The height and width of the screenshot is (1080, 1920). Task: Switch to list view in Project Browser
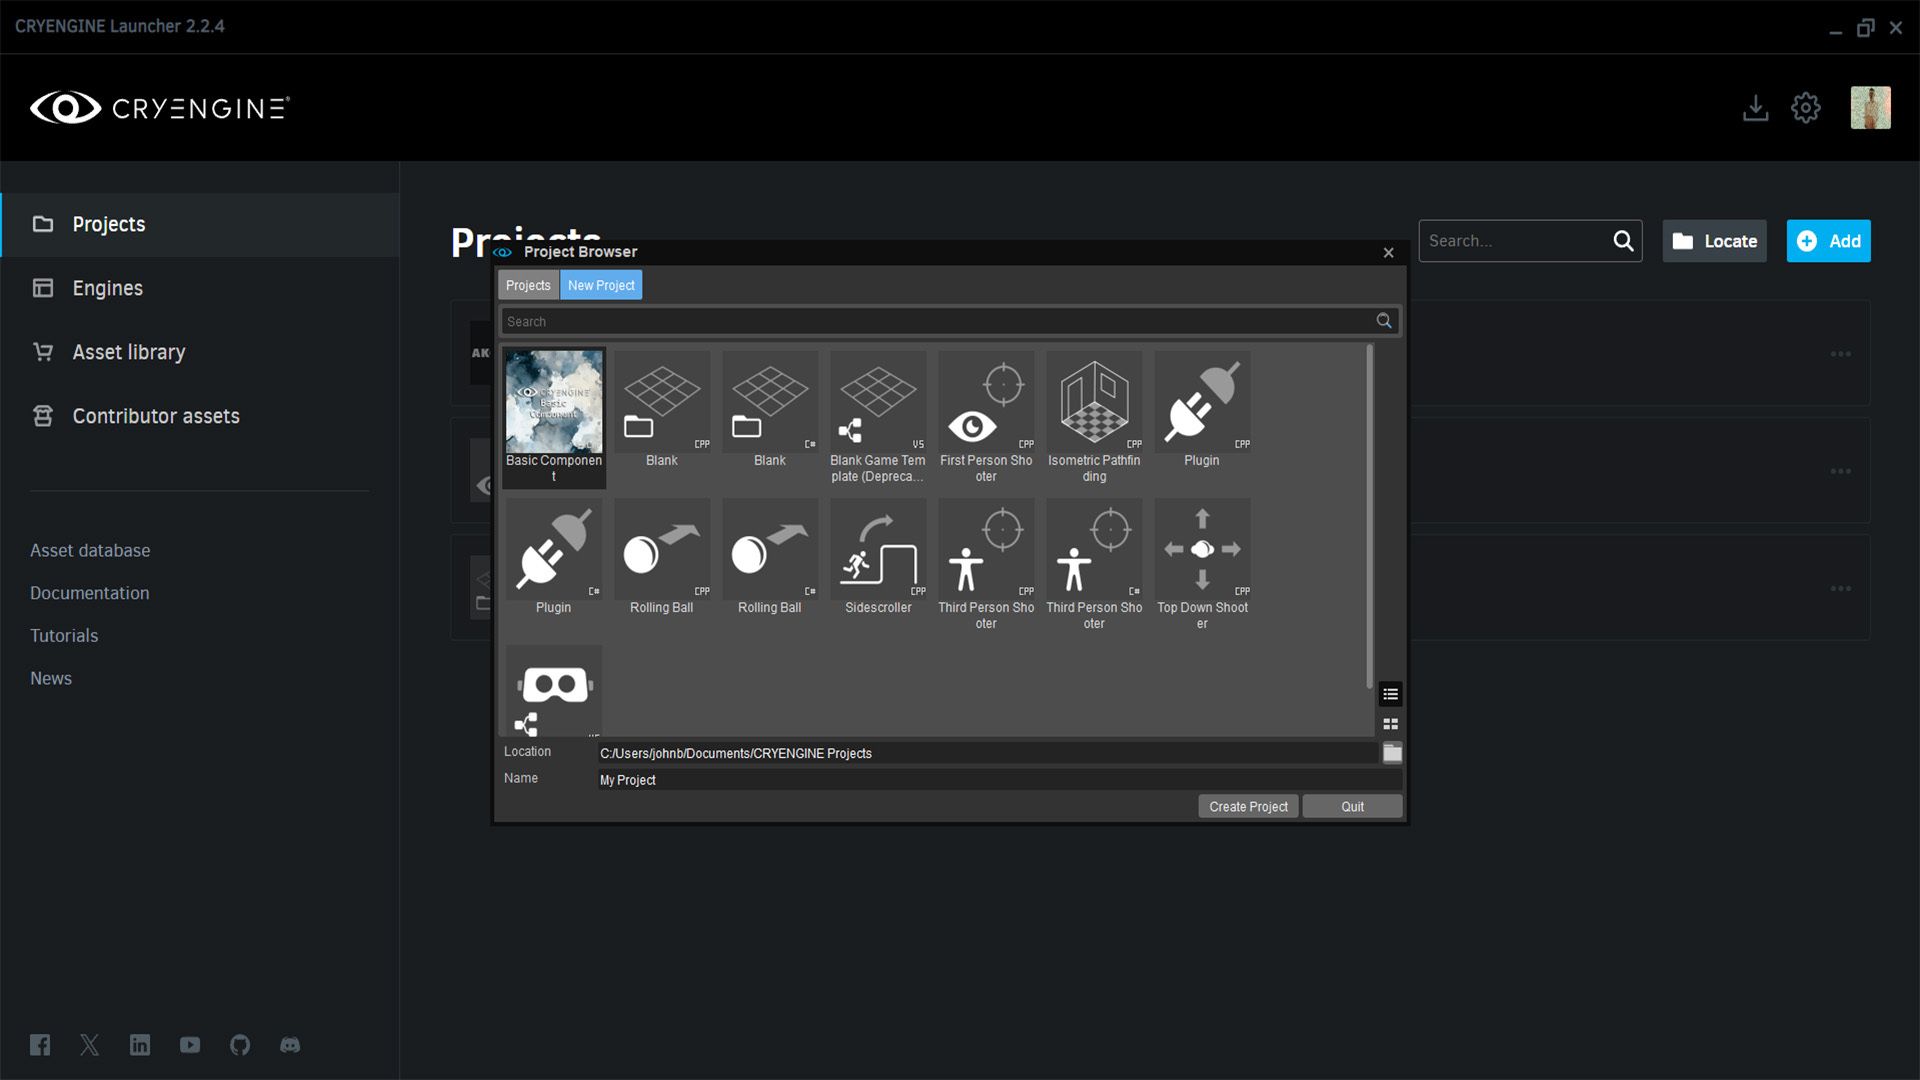point(1390,694)
